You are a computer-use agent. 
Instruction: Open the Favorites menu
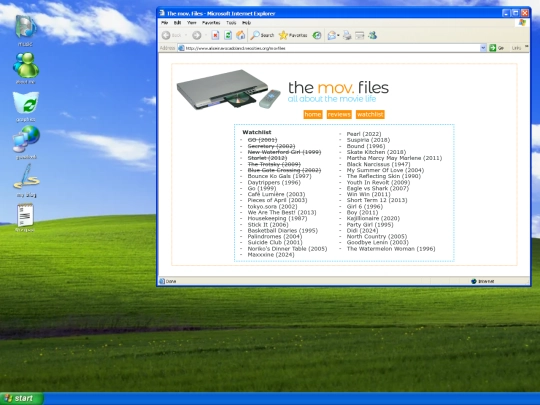[x=211, y=23]
